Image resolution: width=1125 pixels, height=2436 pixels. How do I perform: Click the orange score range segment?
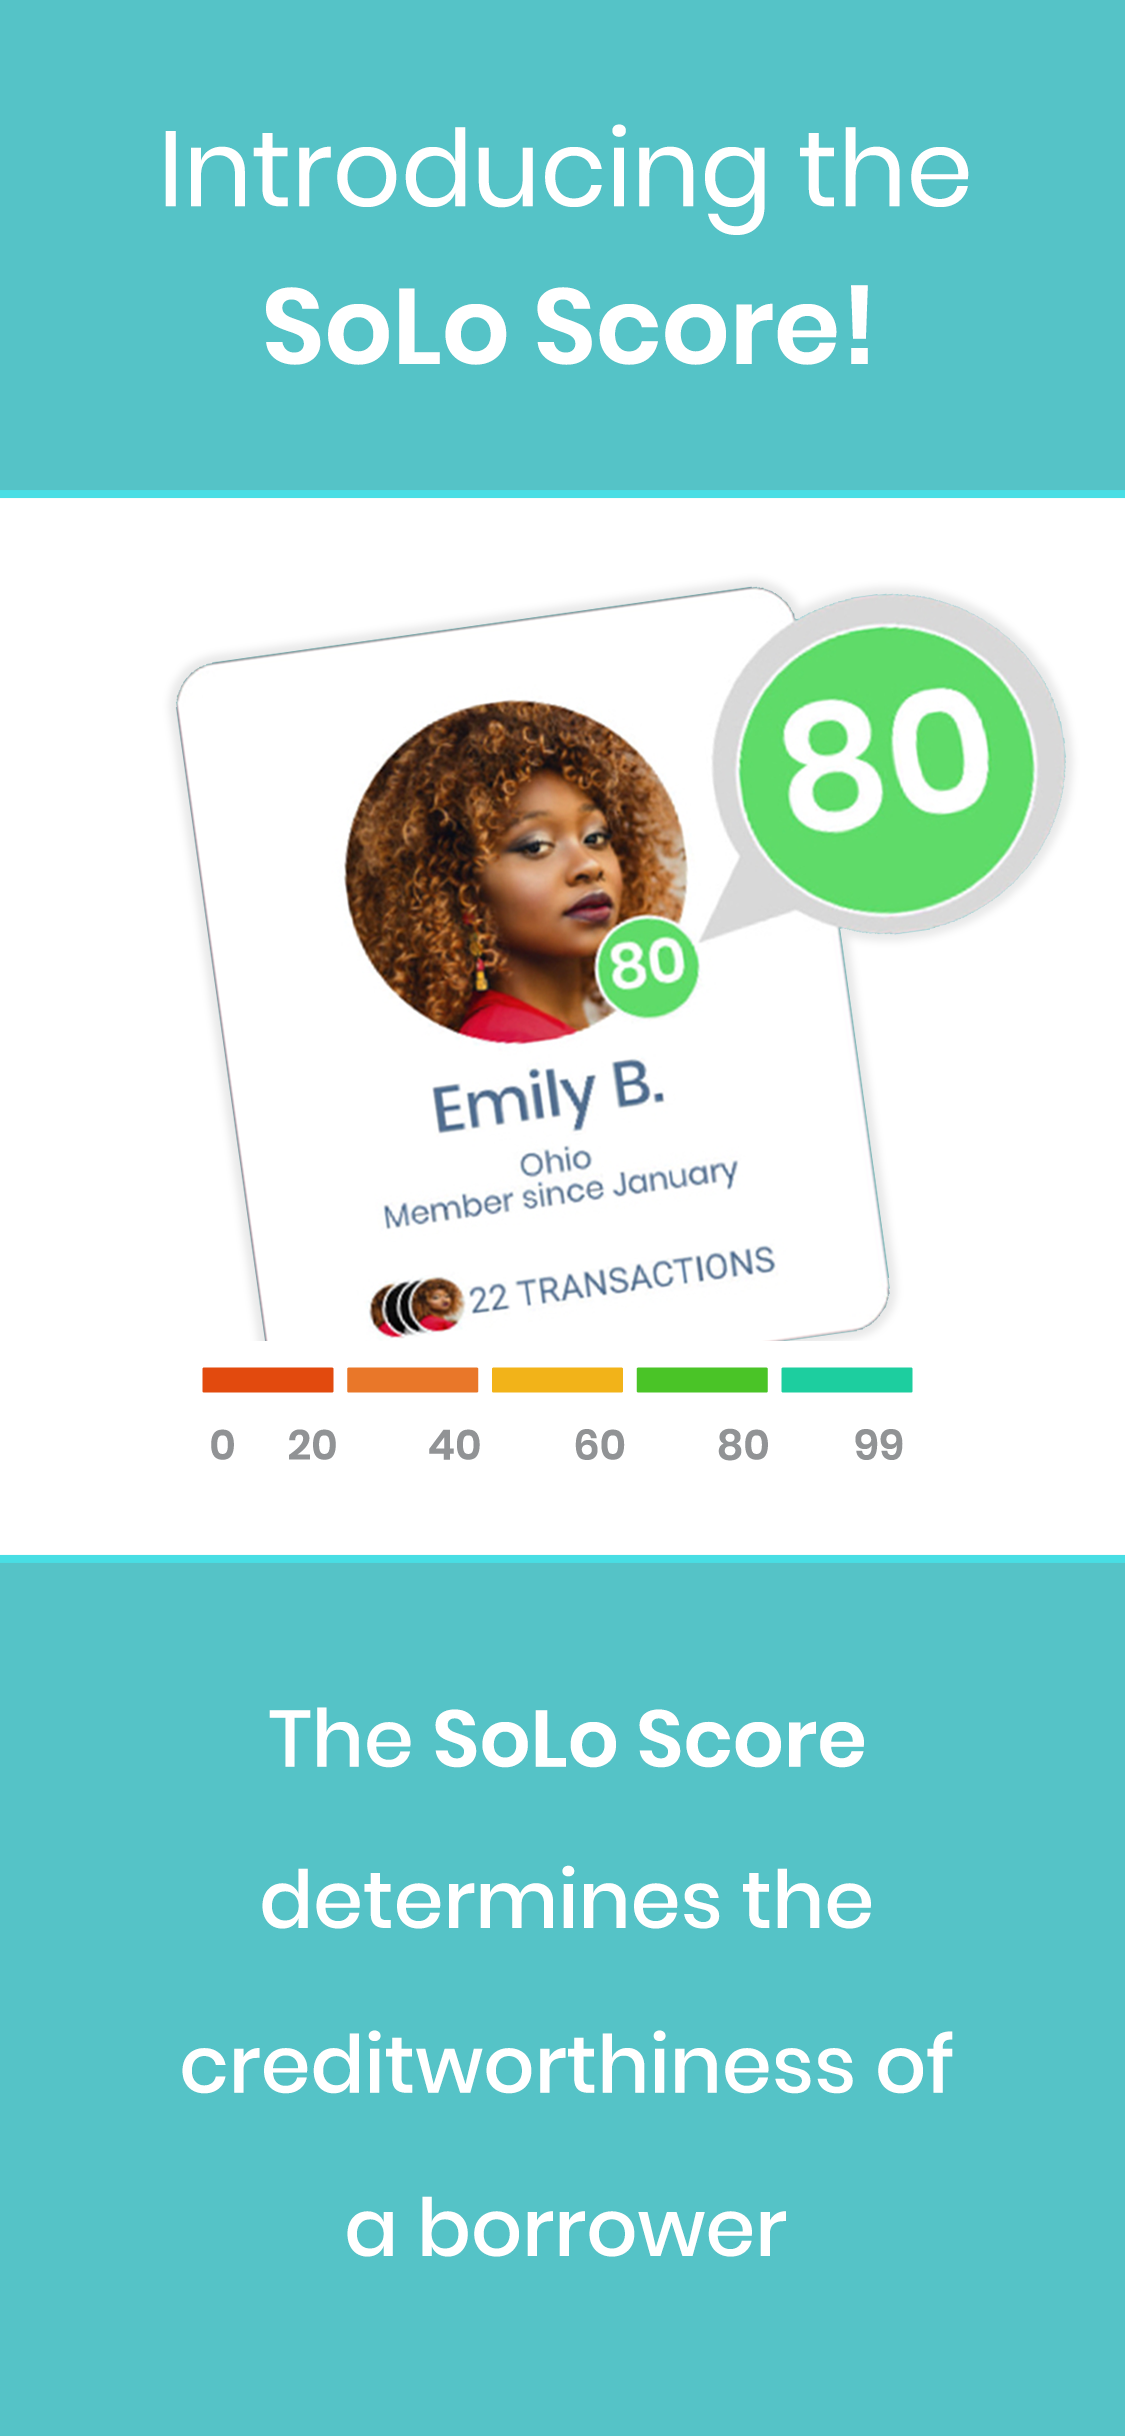tap(412, 1380)
